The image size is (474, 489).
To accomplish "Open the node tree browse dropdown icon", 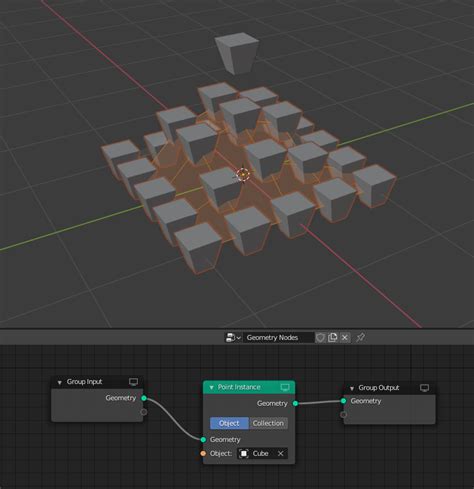I will [233, 338].
